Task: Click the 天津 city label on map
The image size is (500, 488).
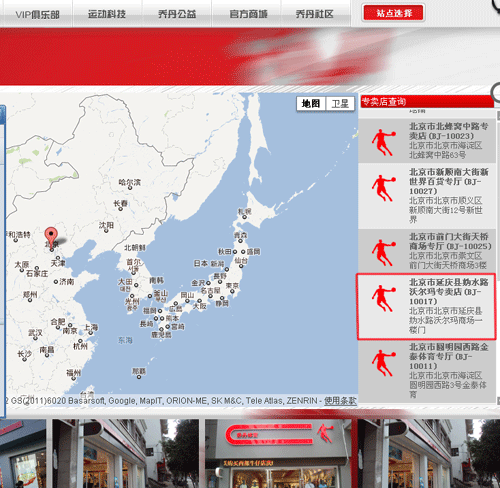Action: pos(58,263)
